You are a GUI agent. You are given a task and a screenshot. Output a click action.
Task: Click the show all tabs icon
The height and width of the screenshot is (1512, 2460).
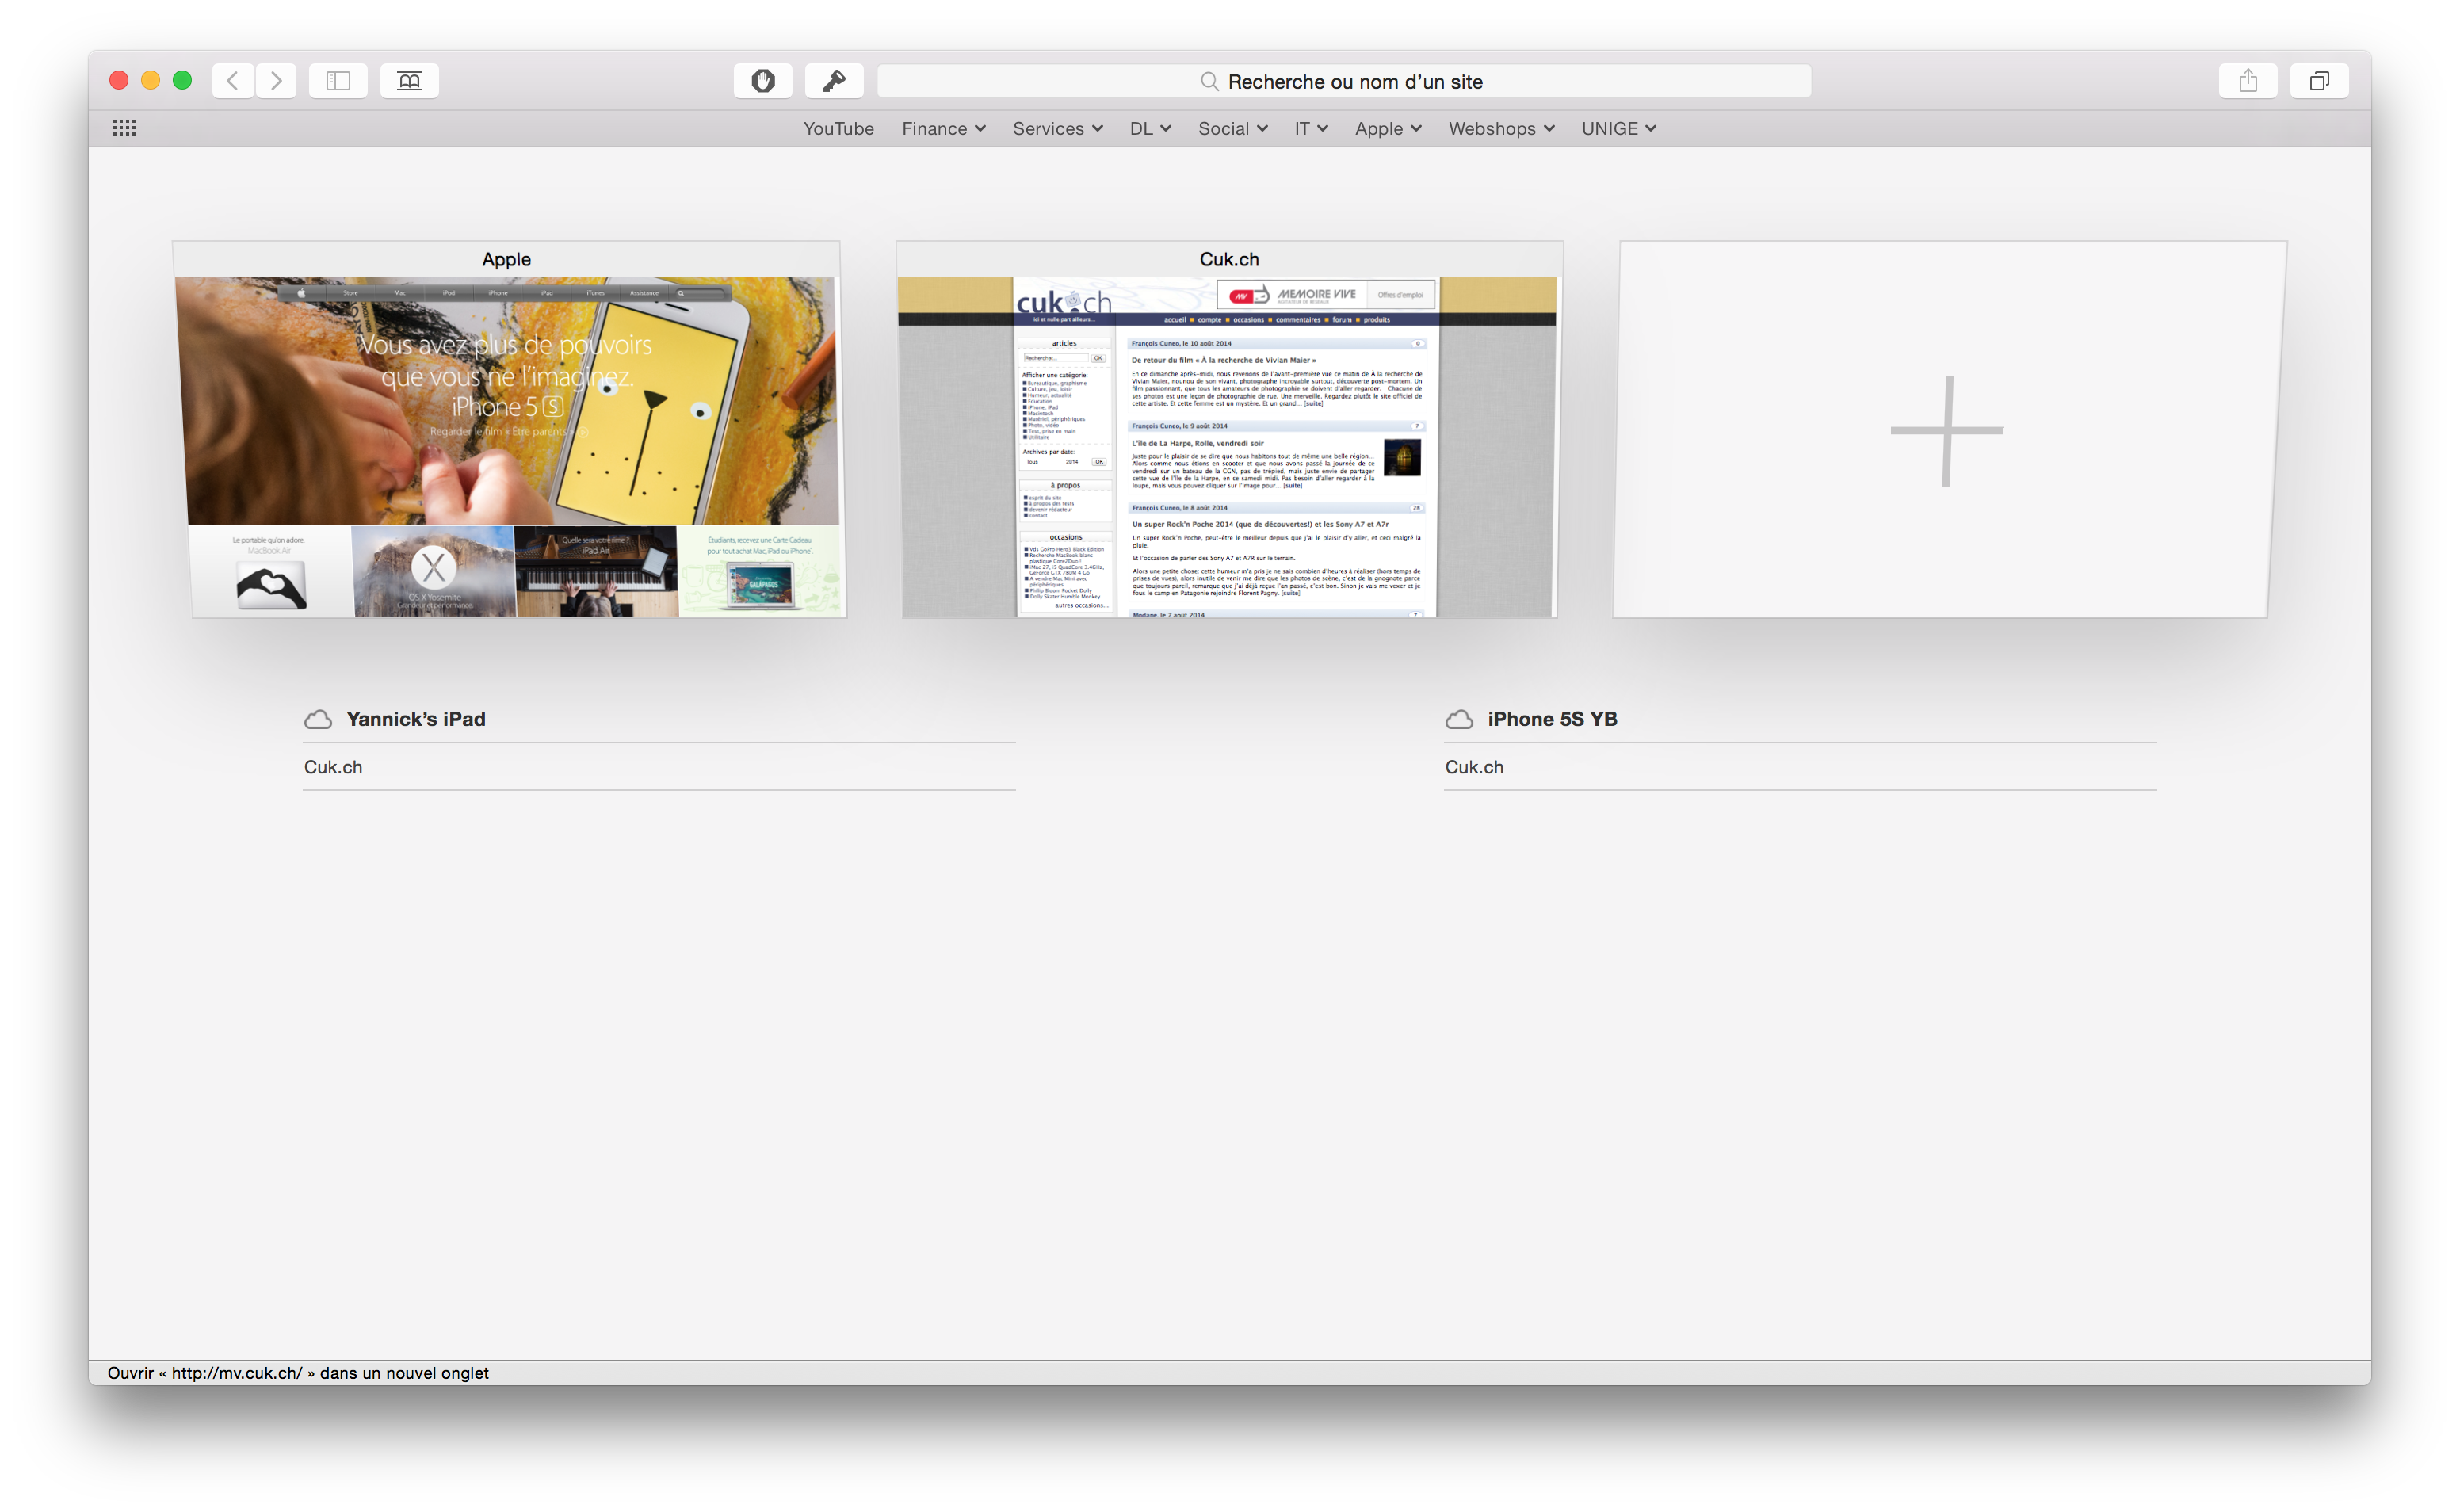pyautogui.click(x=2319, y=81)
